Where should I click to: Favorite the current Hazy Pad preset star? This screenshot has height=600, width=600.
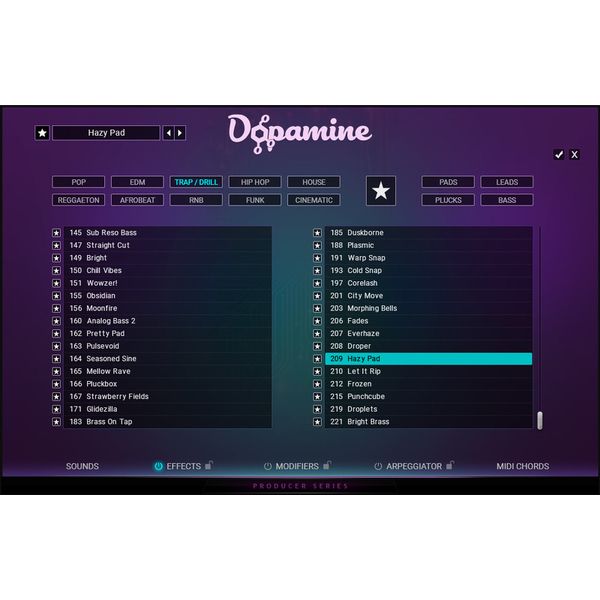point(42,133)
